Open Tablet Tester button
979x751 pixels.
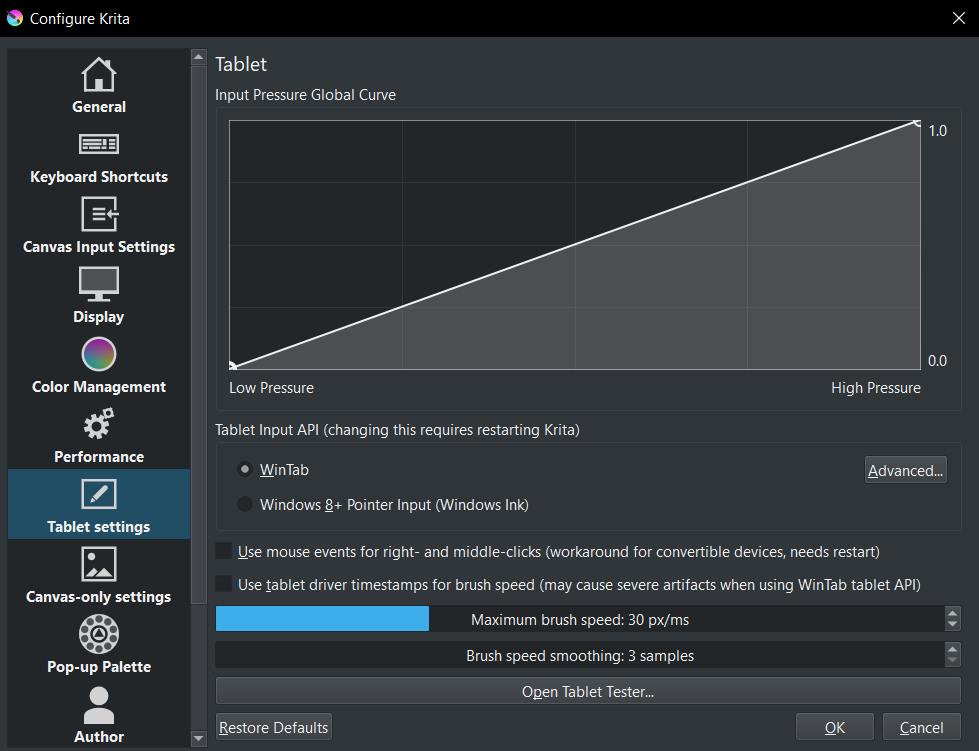click(x=588, y=692)
